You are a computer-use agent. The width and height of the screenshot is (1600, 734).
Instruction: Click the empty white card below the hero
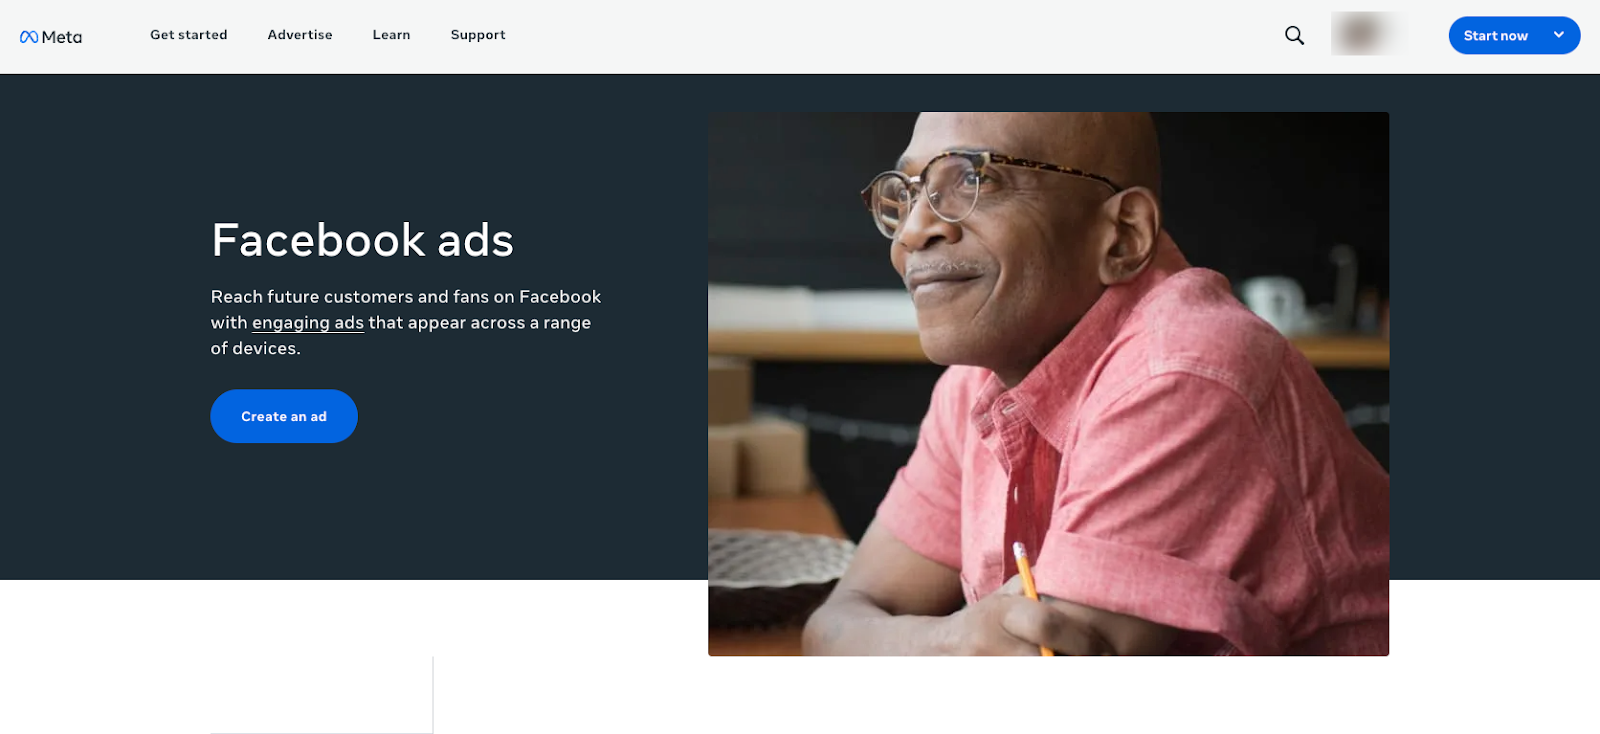tap(321, 695)
